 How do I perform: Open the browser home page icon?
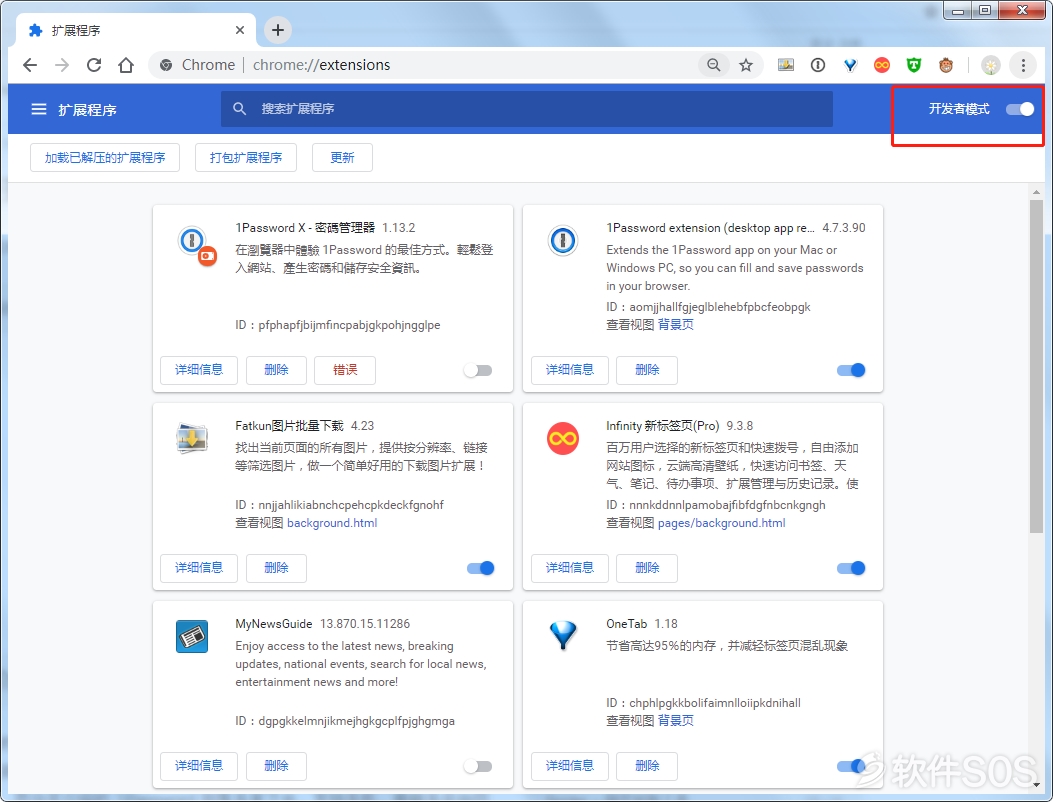tap(126, 65)
